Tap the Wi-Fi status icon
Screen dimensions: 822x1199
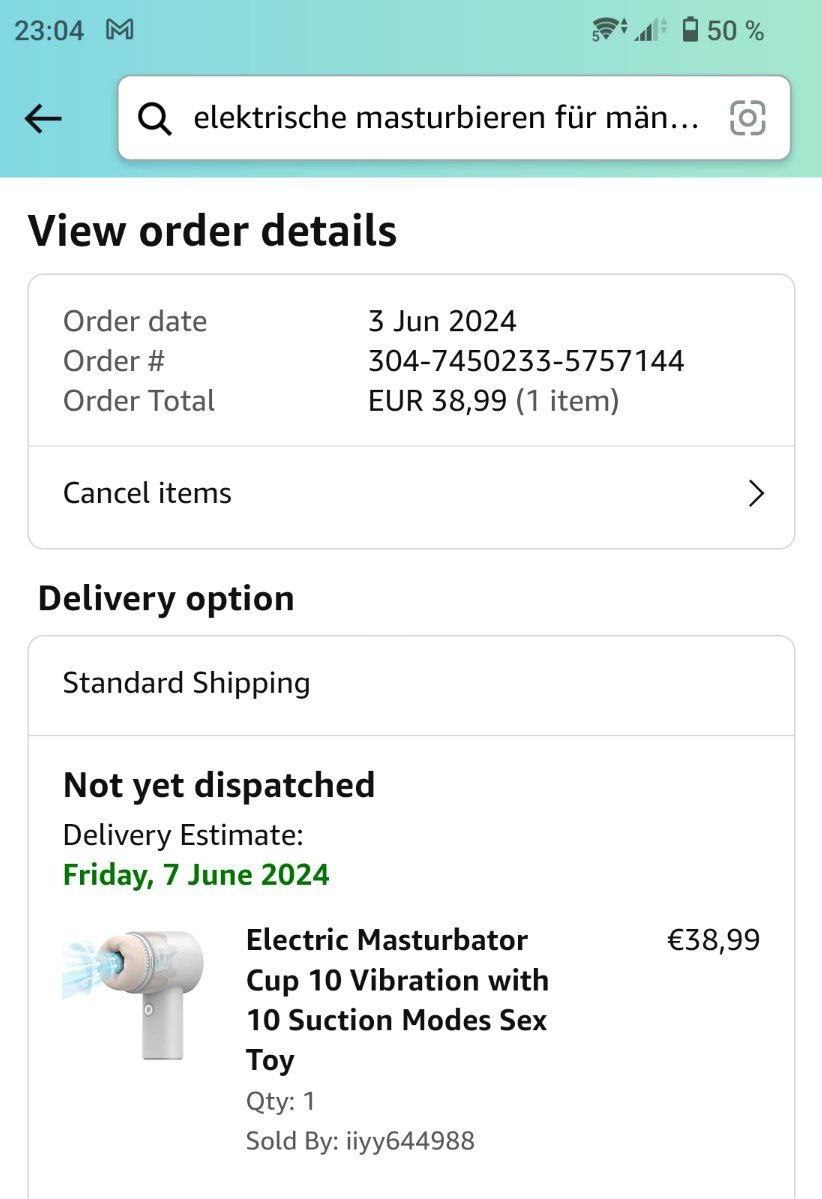point(608,30)
